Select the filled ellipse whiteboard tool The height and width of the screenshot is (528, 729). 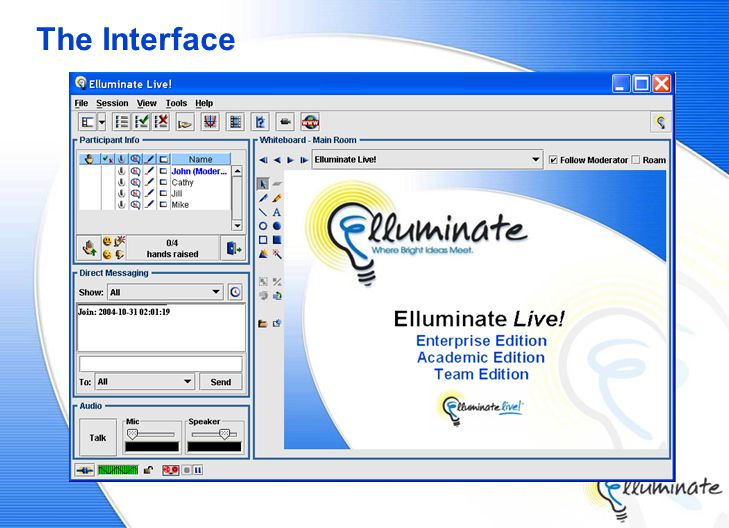click(277, 226)
